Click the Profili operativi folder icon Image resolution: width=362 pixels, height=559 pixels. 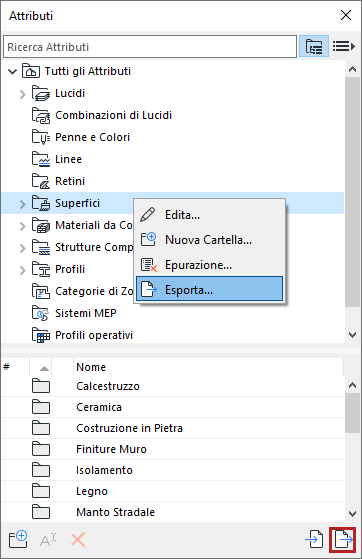point(41,335)
